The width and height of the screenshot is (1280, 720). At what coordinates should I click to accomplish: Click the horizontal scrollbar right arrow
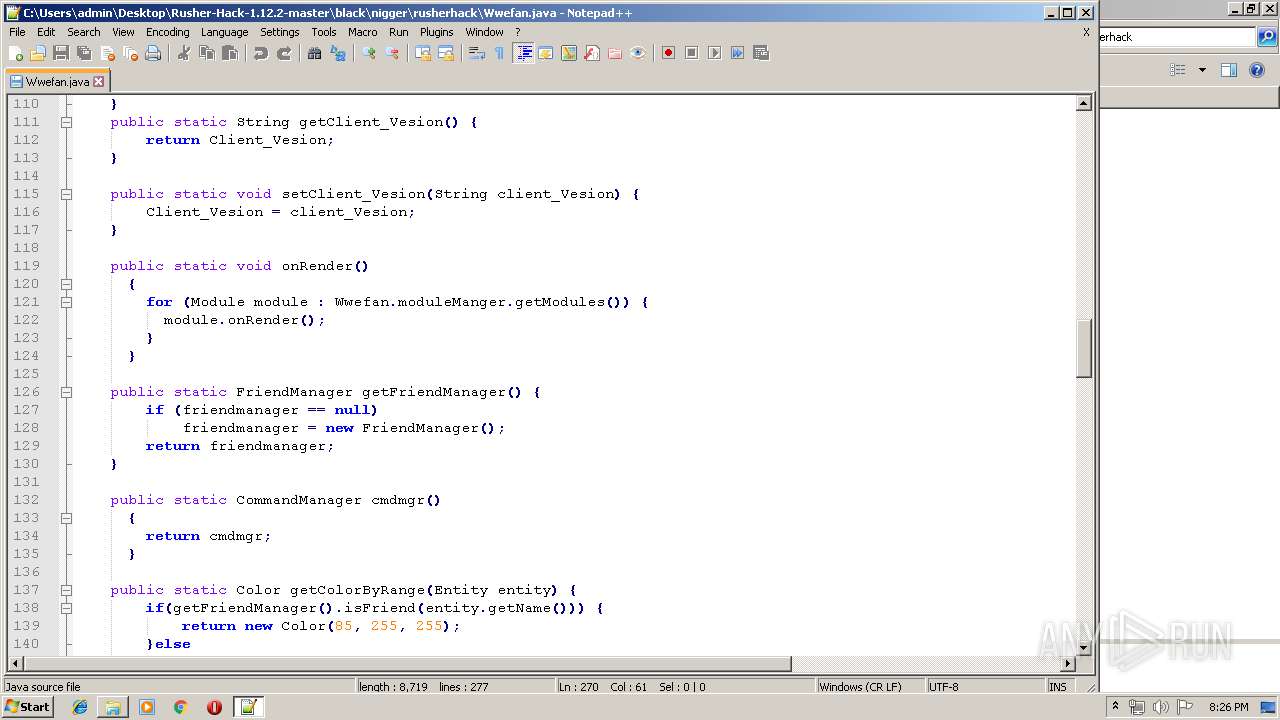click(x=1067, y=664)
